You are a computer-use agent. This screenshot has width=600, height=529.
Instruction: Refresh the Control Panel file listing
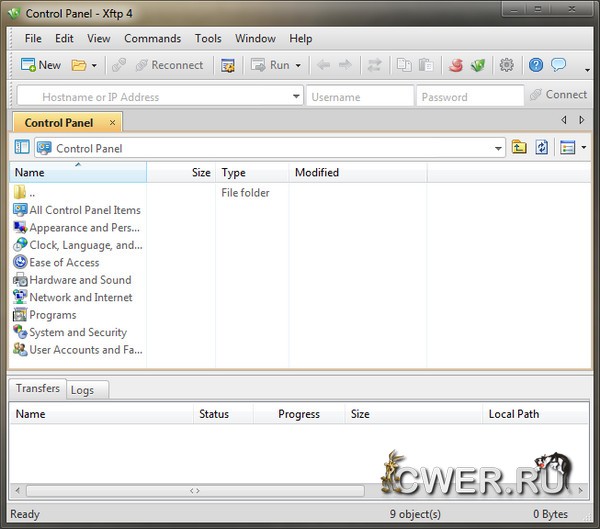(x=541, y=148)
